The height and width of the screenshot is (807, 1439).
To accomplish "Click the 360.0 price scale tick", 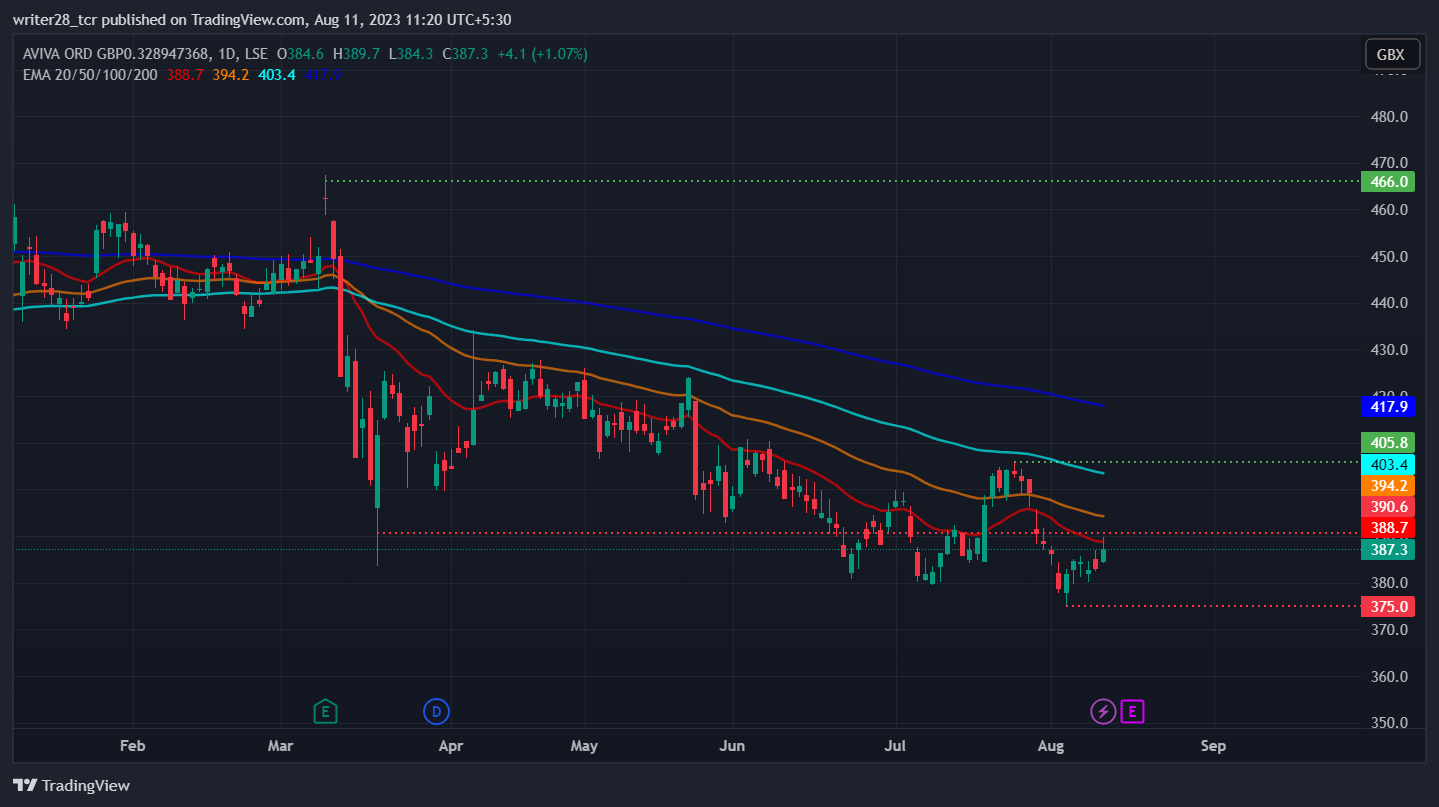I will coord(1388,676).
